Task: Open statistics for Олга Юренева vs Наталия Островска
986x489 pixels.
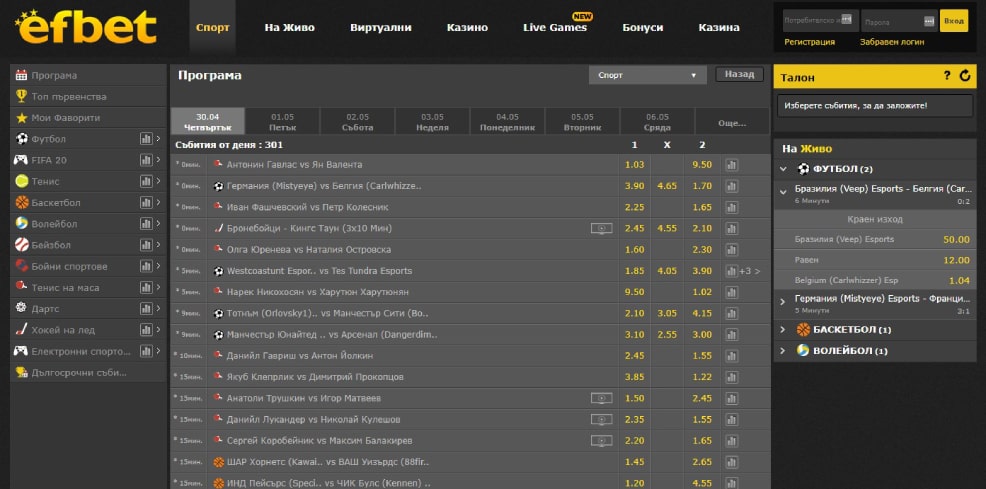Action: tap(731, 250)
